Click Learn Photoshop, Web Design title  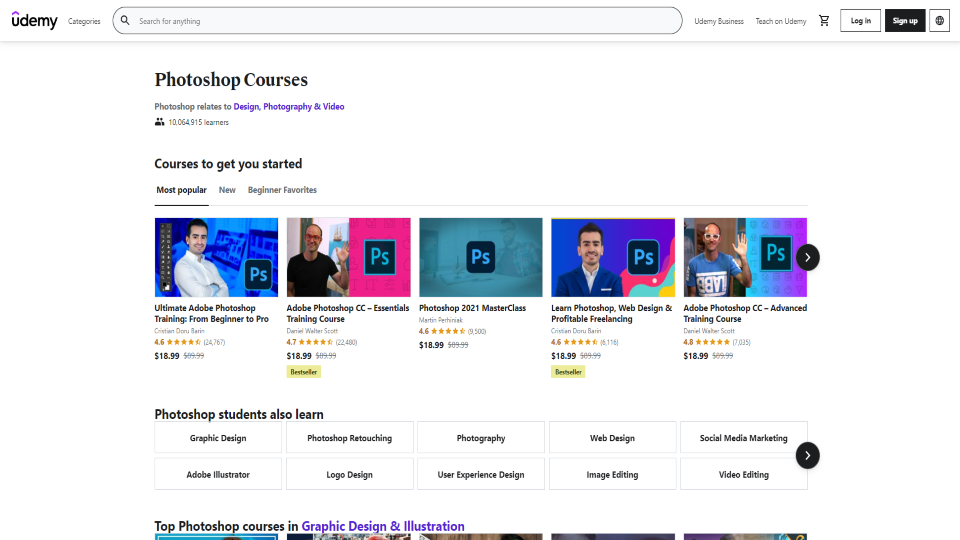[x=612, y=313]
